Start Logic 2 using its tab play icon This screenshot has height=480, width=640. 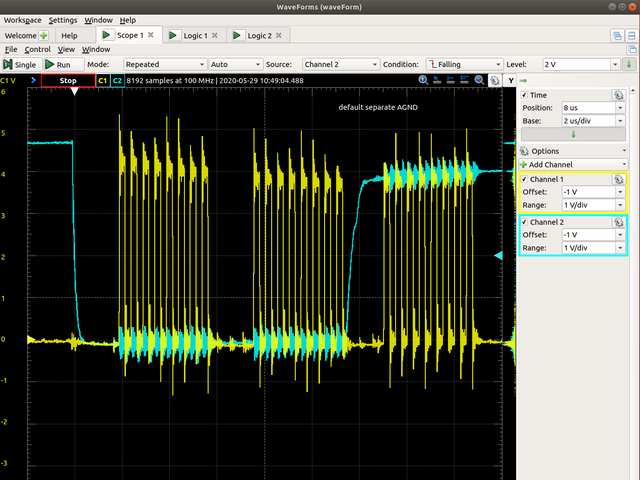click(237, 36)
